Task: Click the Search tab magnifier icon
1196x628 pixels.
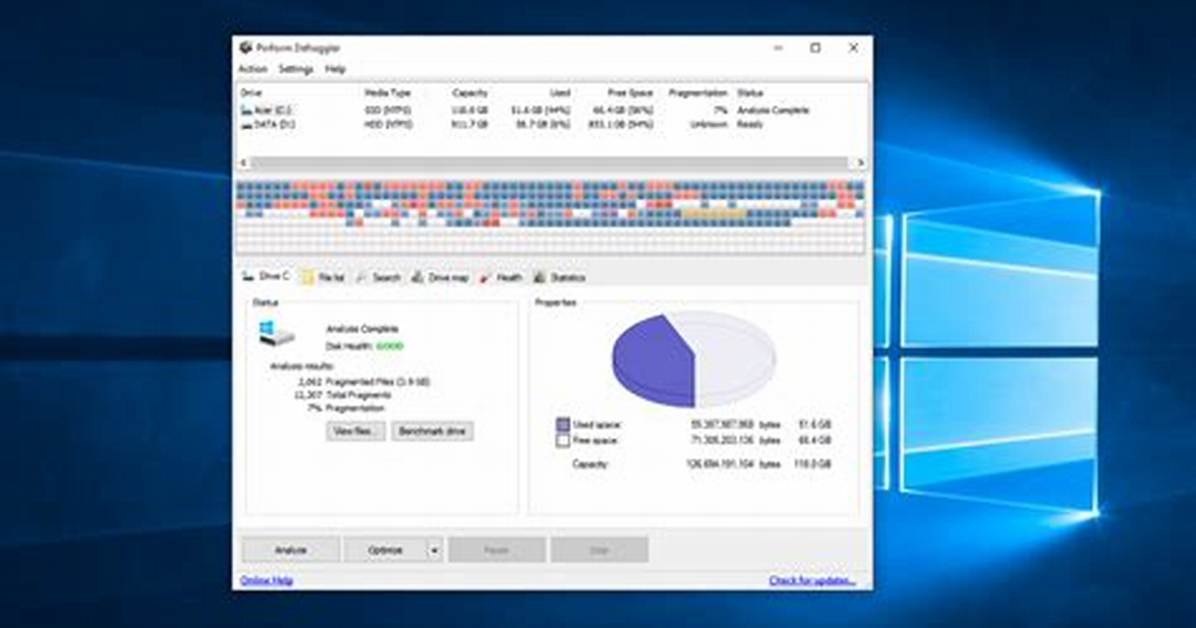Action: (362, 278)
